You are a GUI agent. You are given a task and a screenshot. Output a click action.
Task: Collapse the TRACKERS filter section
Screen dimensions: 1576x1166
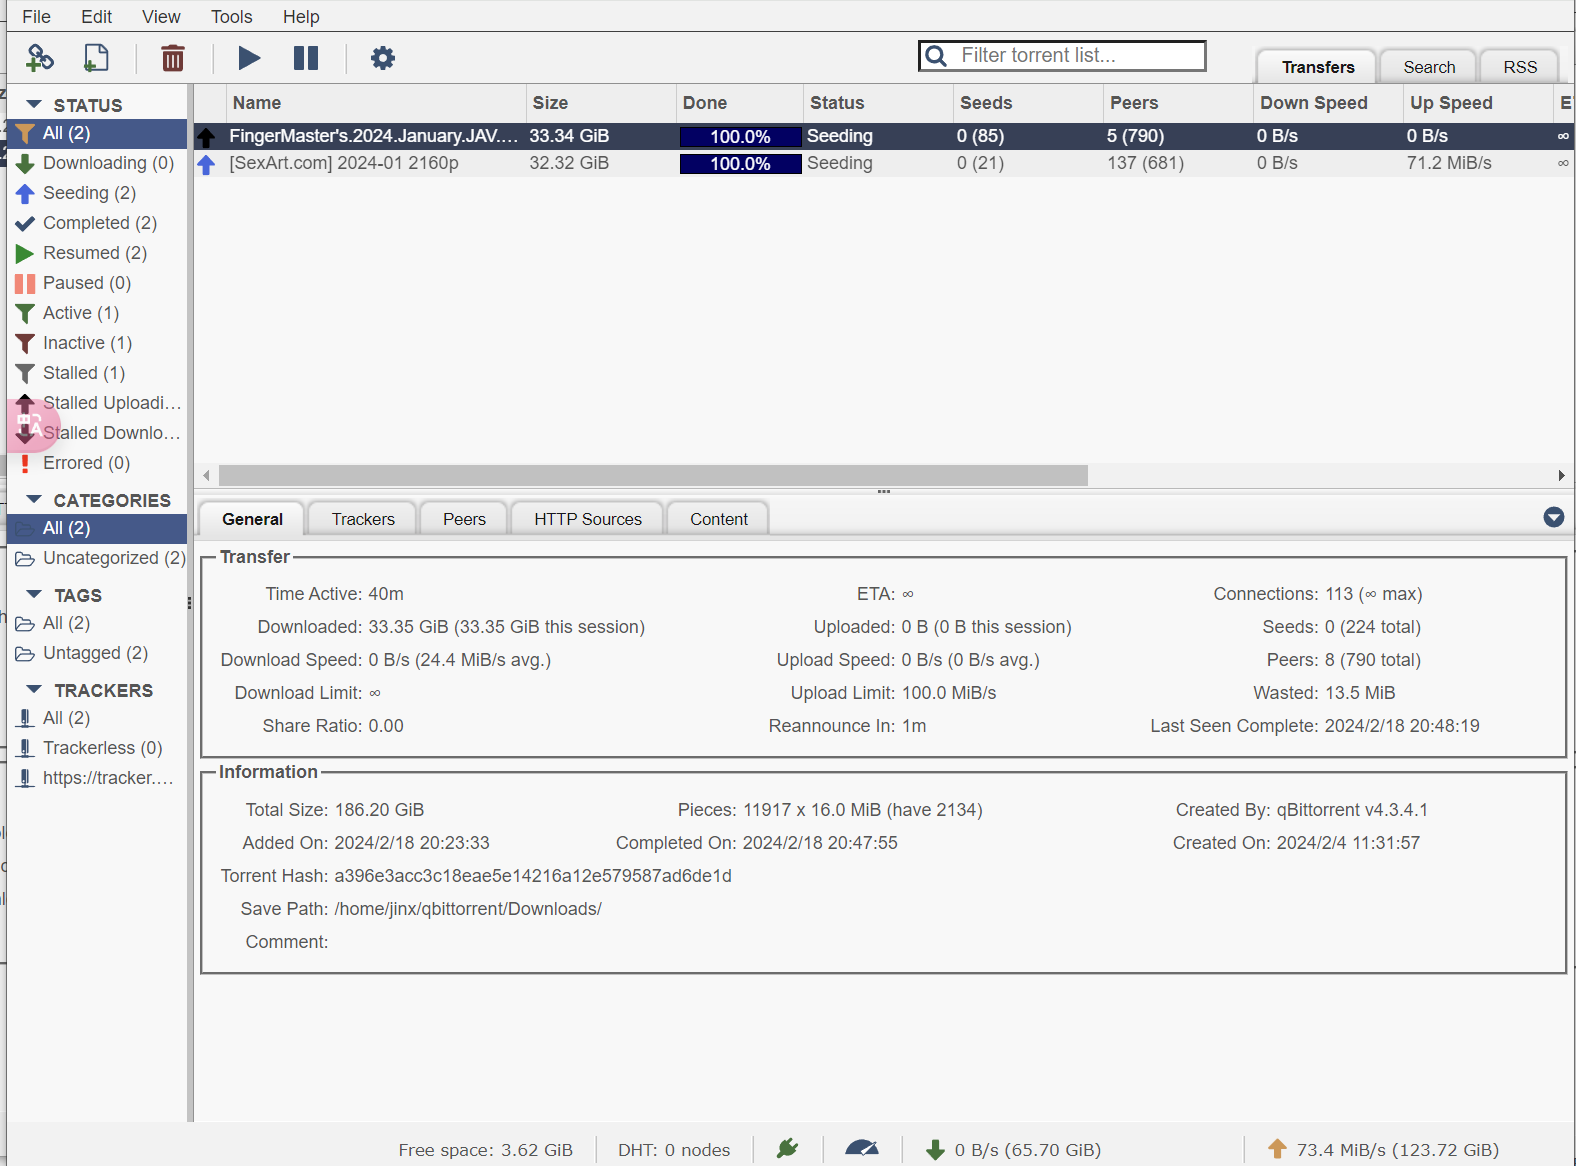pos(34,690)
